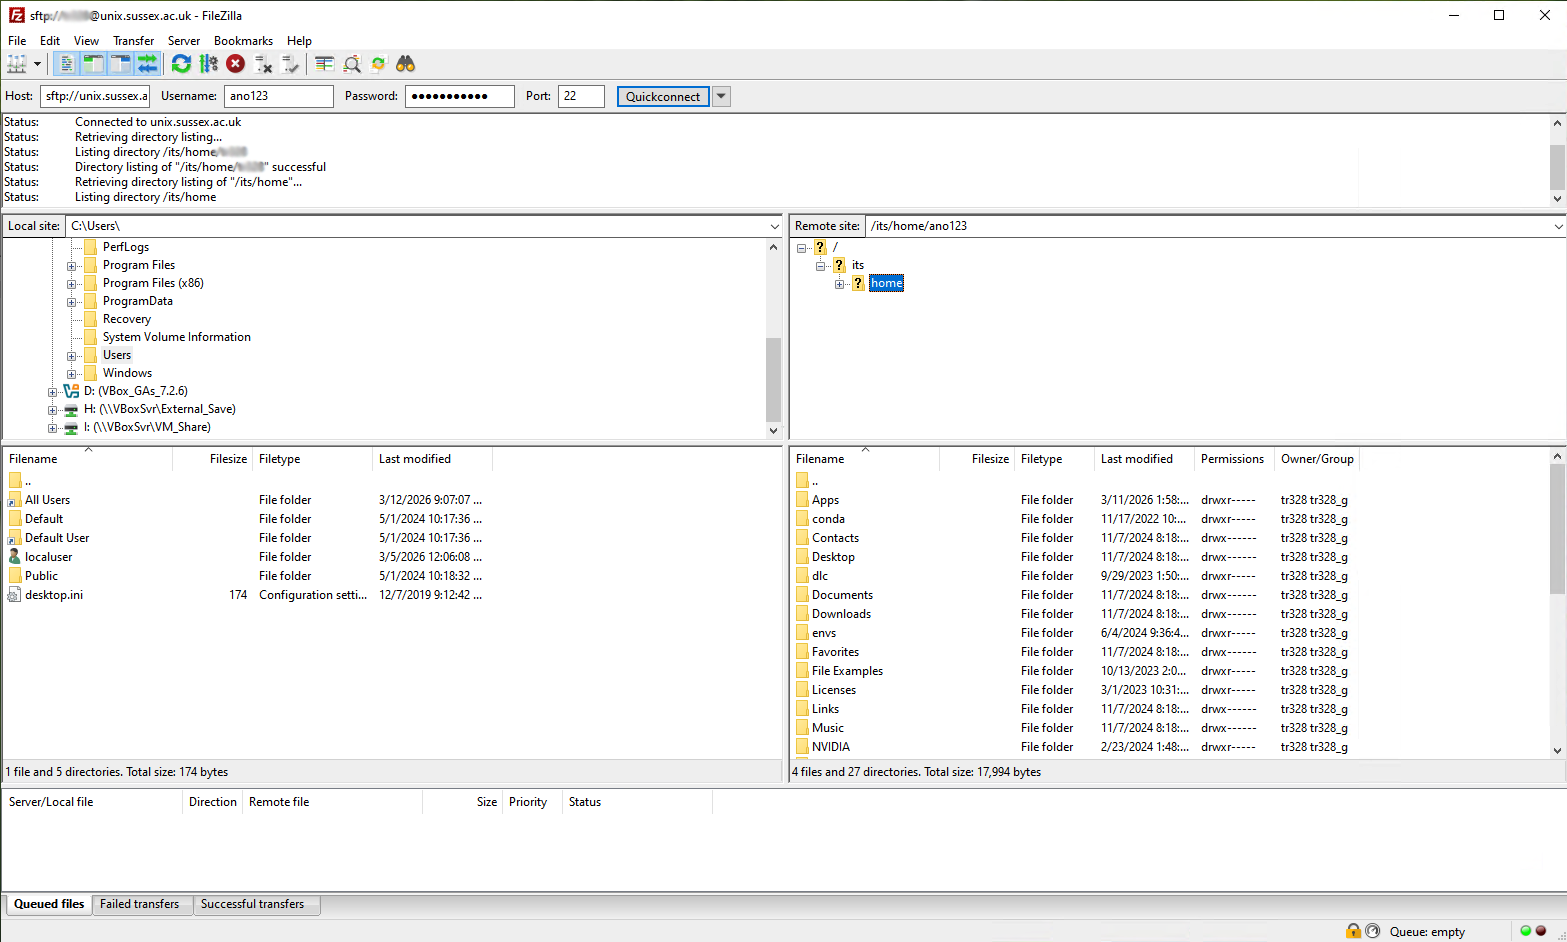
Task: Collapse the home folder in remote tree
Action: 840,283
